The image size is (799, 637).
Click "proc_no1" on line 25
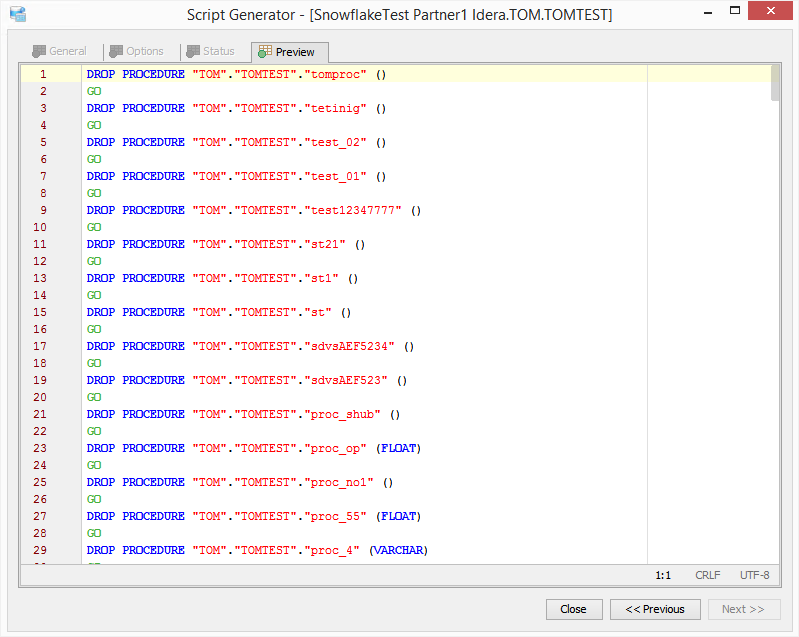339,482
